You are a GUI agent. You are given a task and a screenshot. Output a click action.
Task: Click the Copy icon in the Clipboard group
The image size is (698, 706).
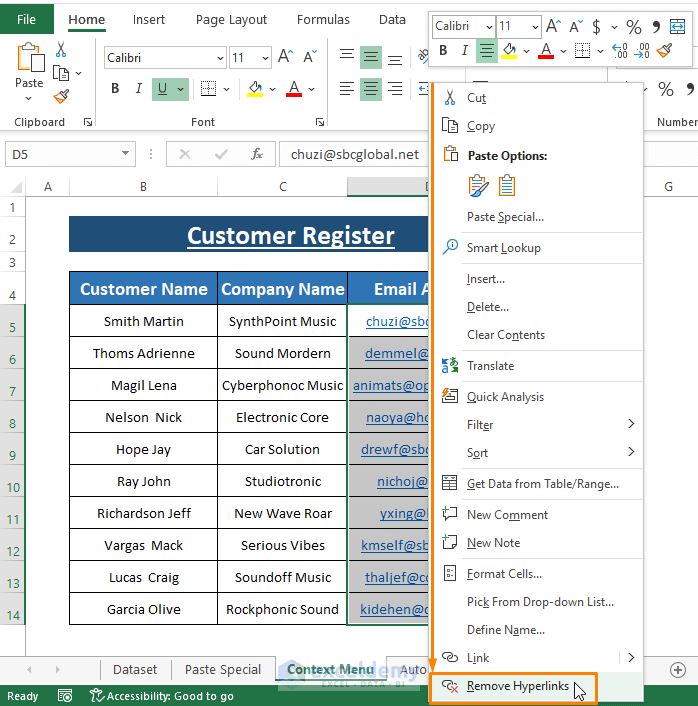tap(61, 73)
